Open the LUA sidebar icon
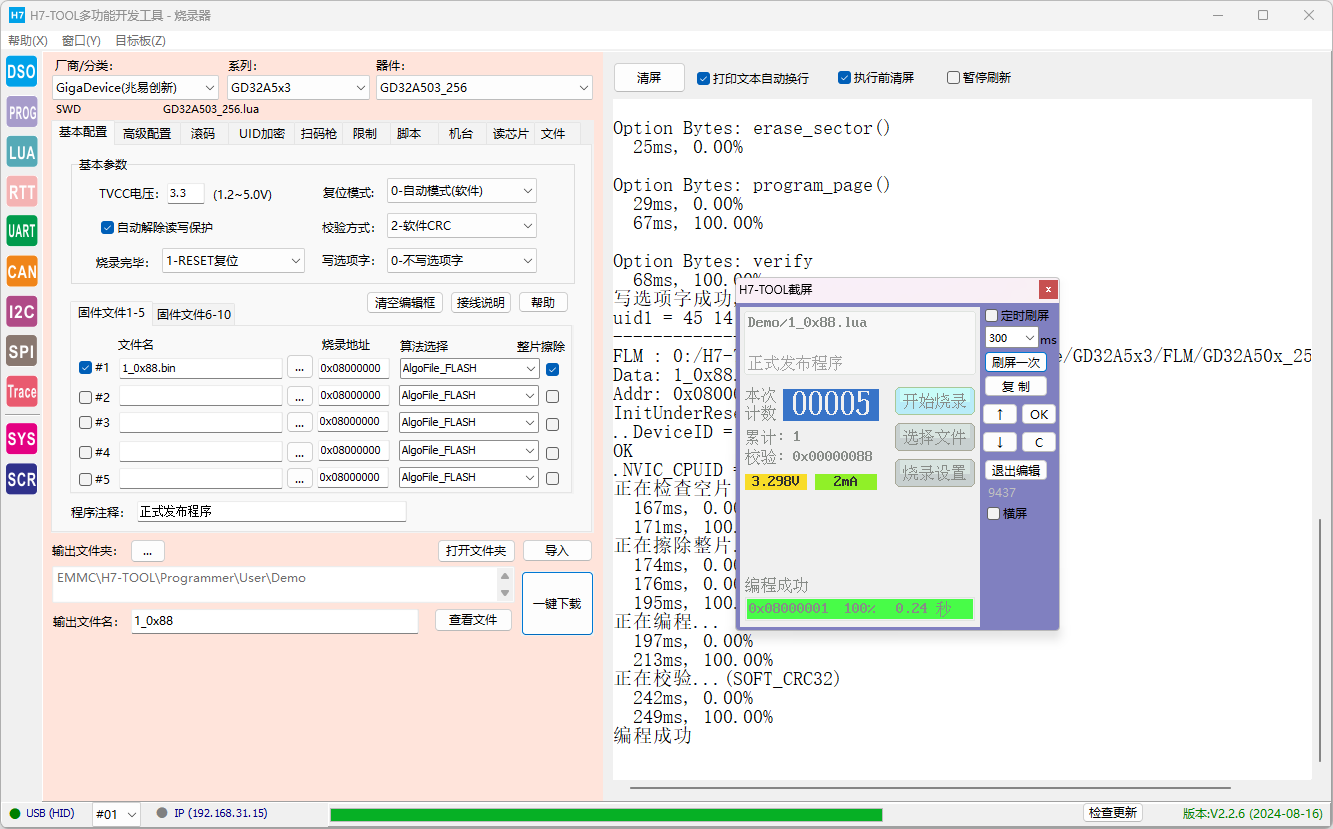The image size is (1333, 829). [x=21, y=152]
